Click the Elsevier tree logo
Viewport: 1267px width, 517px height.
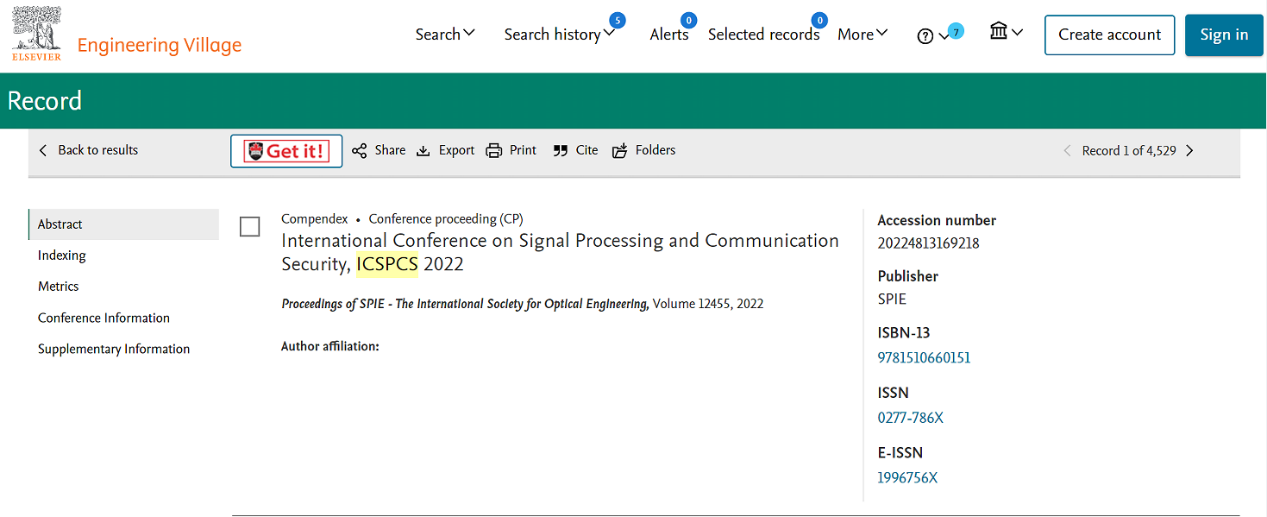(x=36, y=33)
